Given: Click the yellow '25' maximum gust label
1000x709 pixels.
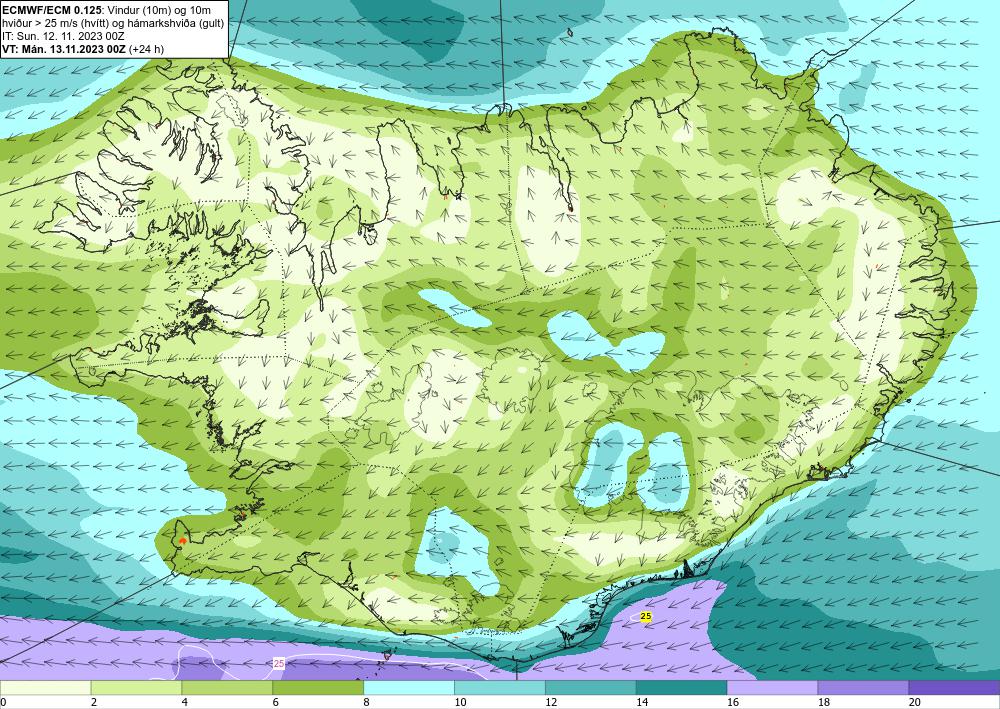Looking at the screenshot, I should [646, 617].
